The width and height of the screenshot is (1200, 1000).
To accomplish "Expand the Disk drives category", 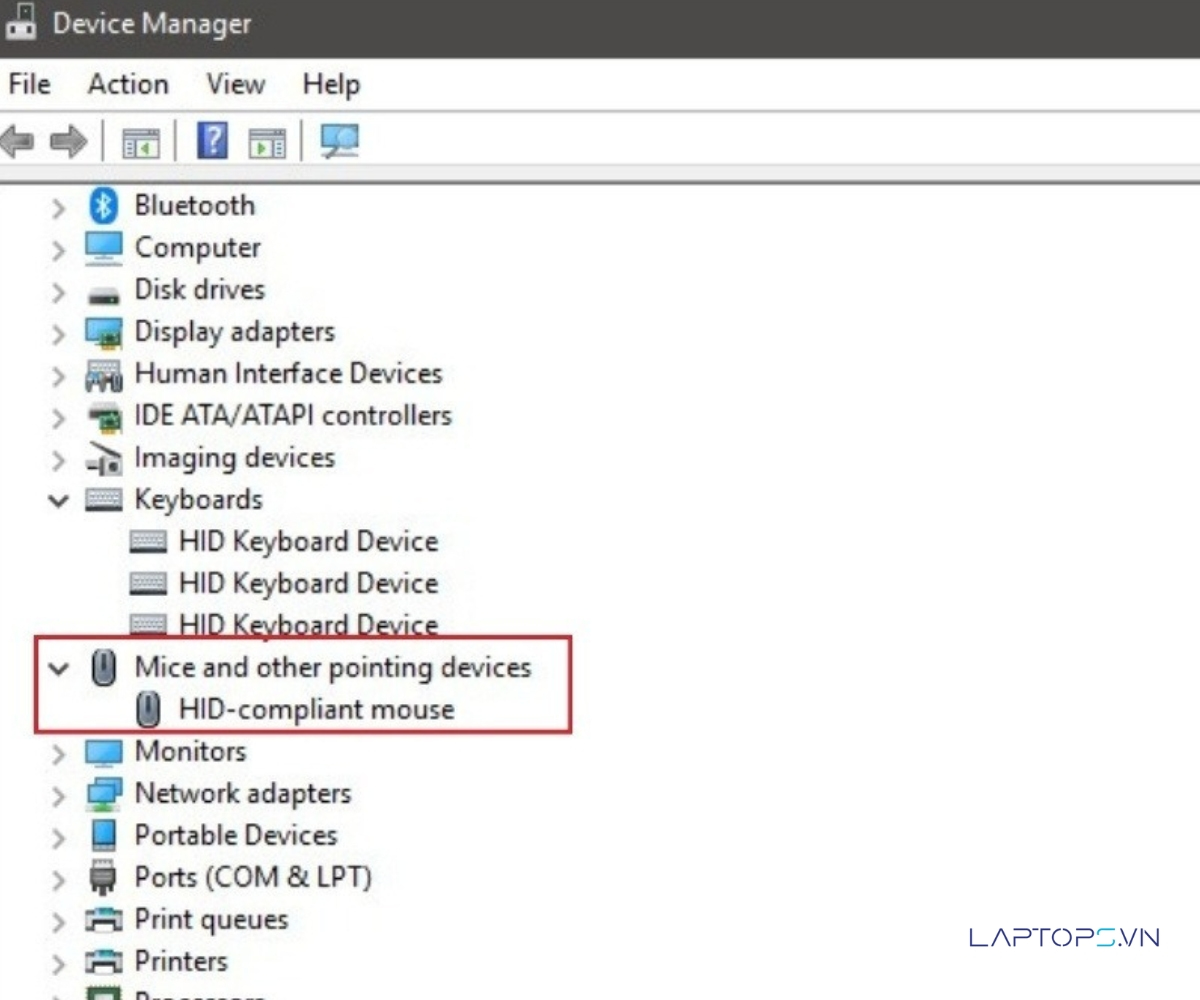I will pyautogui.click(x=59, y=291).
